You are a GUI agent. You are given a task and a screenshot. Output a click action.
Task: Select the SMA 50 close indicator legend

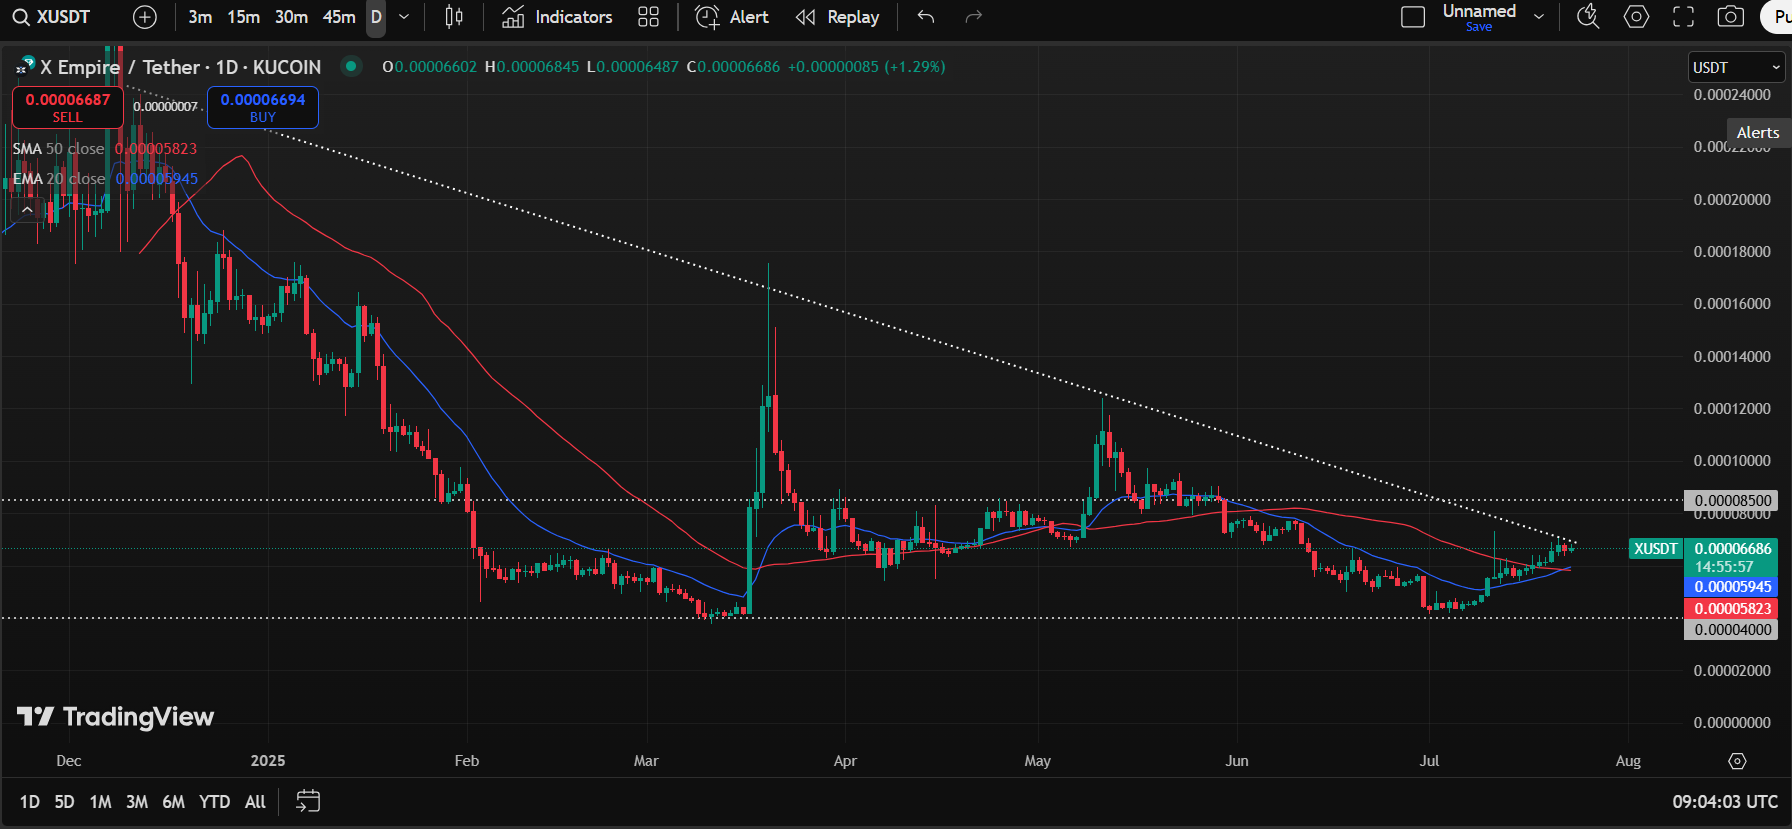point(105,149)
